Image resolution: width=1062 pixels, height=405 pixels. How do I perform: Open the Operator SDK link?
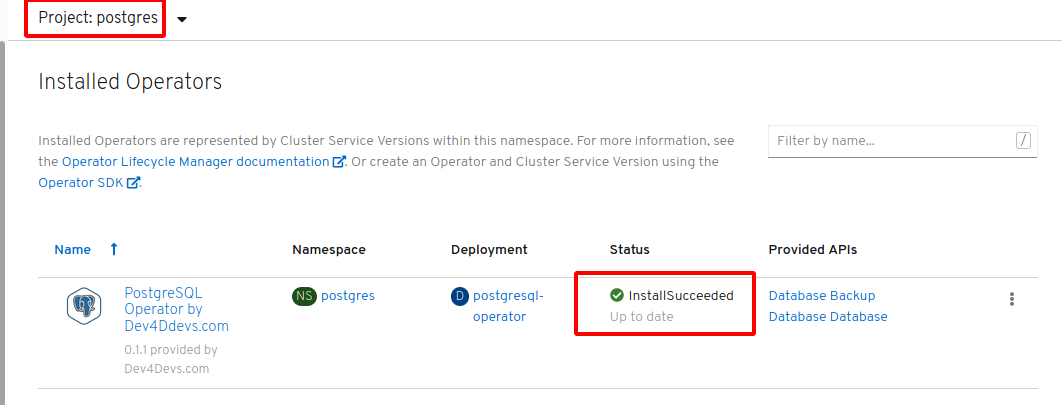81,183
